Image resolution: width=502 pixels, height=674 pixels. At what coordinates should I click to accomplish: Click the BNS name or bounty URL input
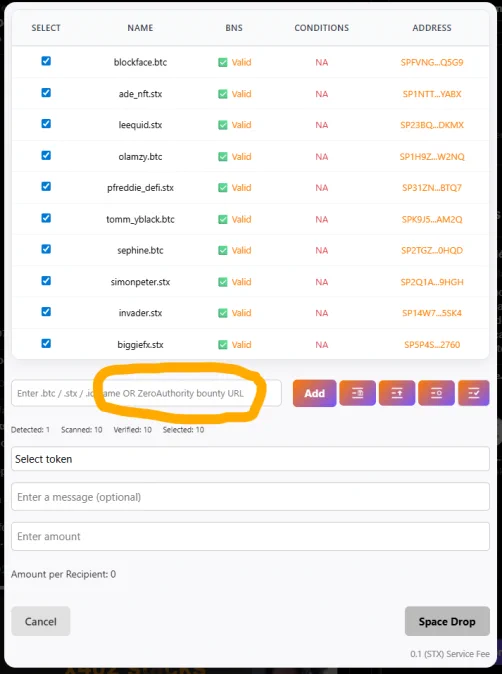(146, 393)
